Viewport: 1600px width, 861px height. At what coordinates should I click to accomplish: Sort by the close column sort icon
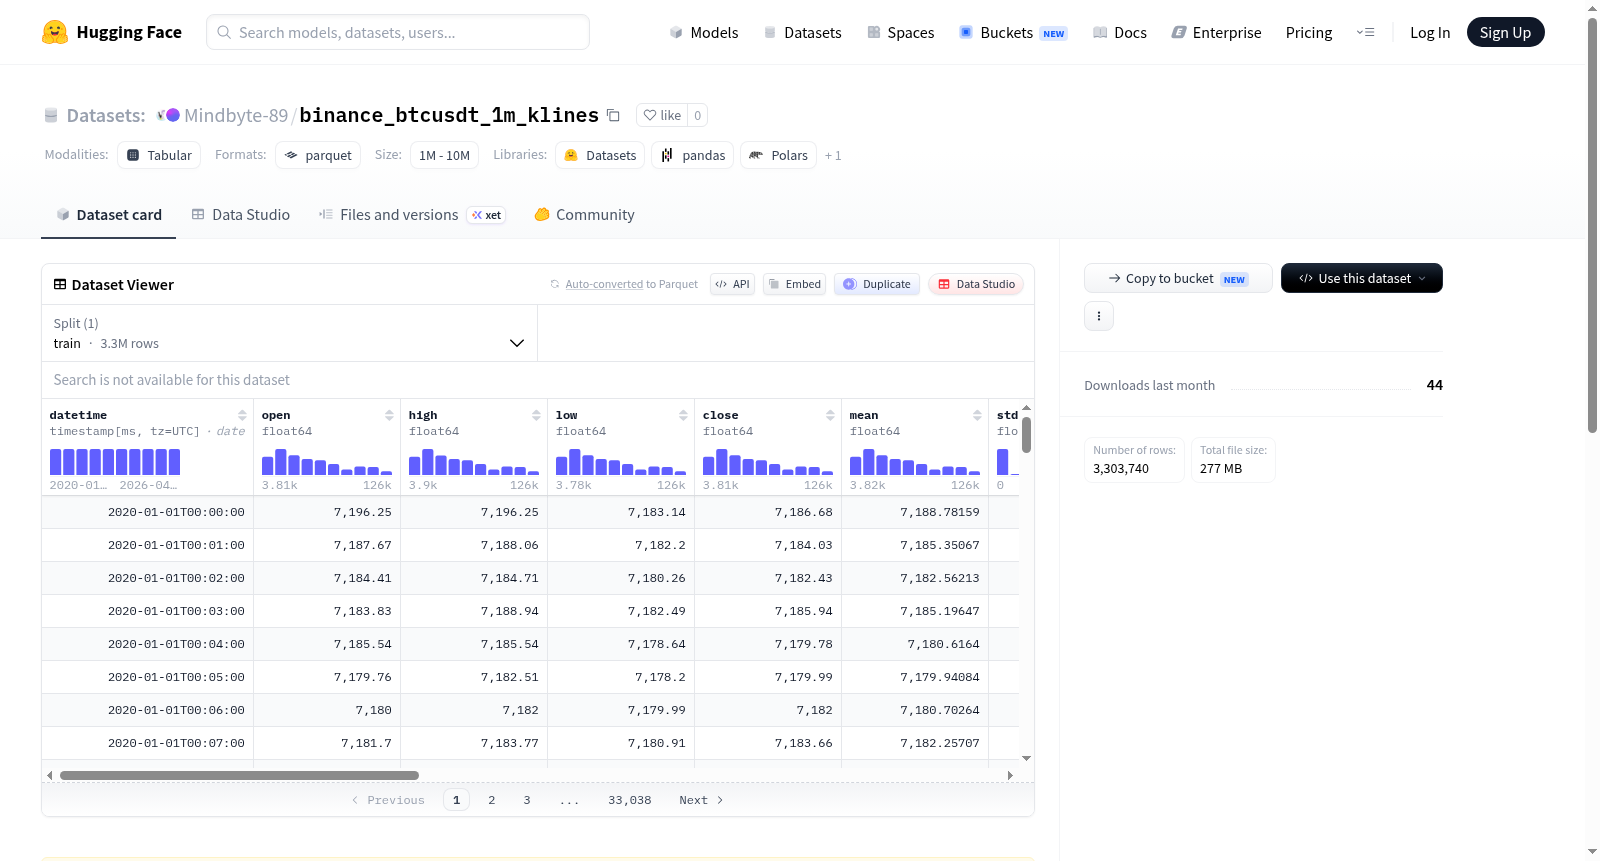click(x=830, y=415)
